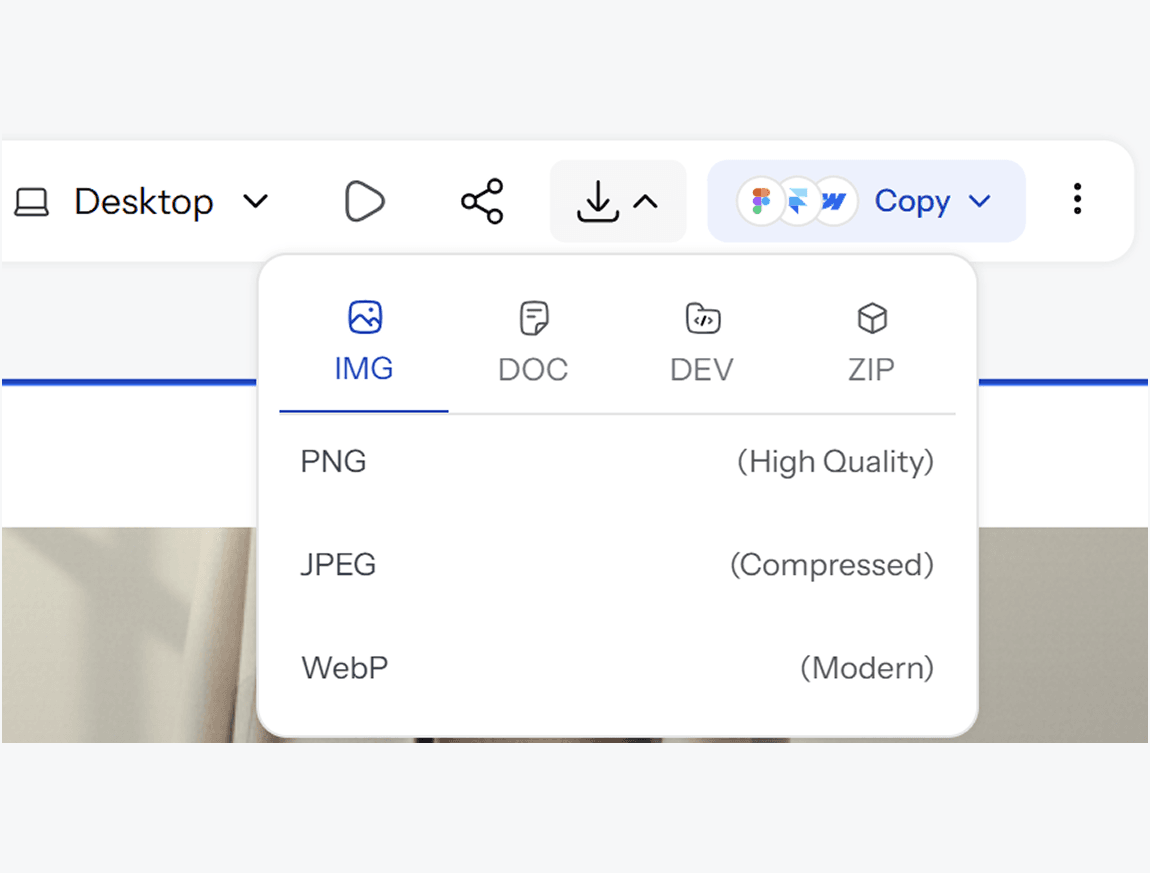The height and width of the screenshot is (873, 1150).
Task: Click the Copy button label
Action: 912,201
